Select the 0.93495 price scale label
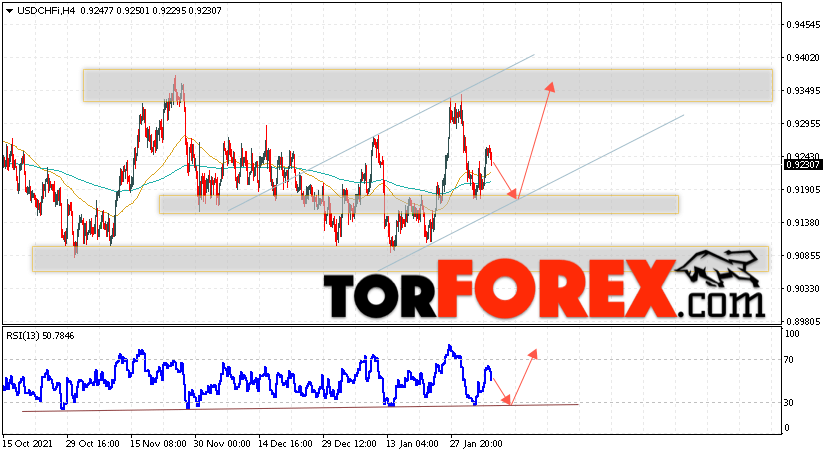 (803, 91)
